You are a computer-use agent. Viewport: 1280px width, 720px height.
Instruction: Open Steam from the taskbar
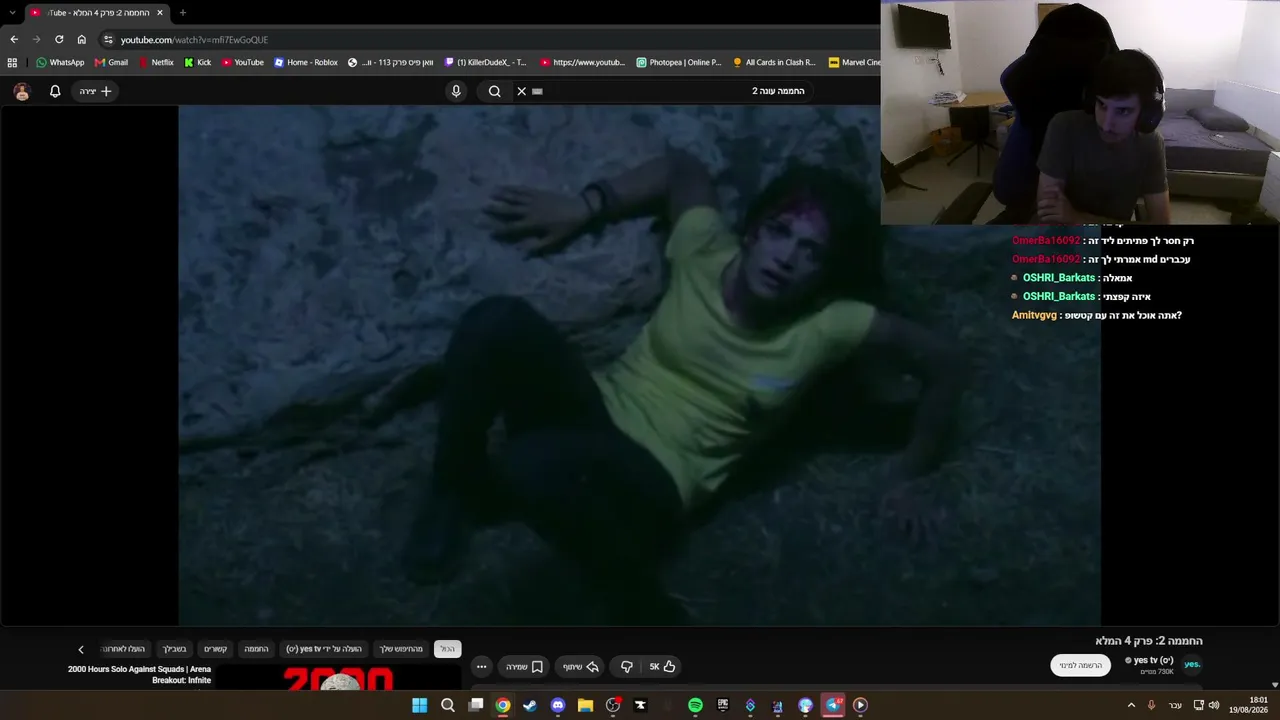point(530,705)
